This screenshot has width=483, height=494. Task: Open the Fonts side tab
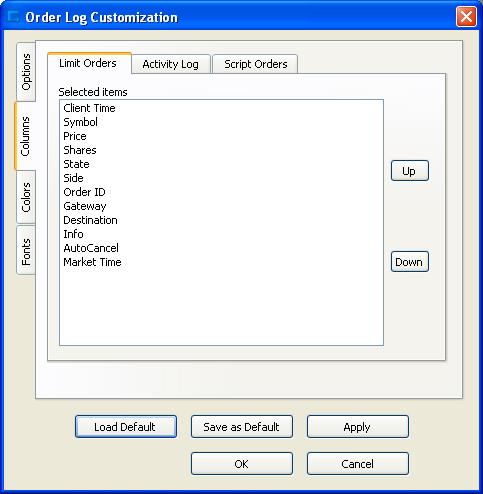tap(26, 251)
